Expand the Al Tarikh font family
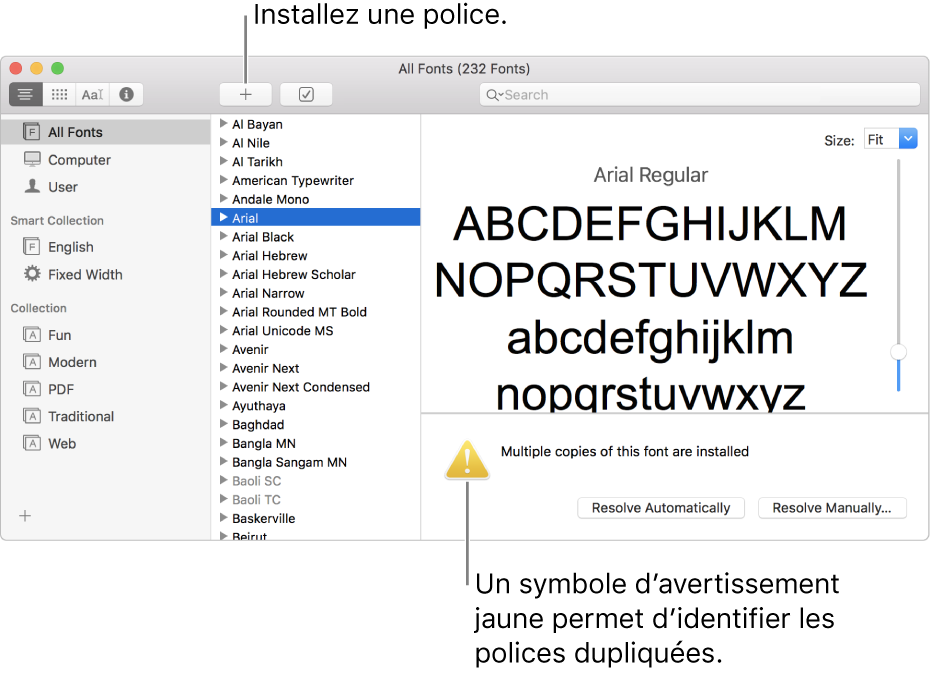 (x=223, y=161)
